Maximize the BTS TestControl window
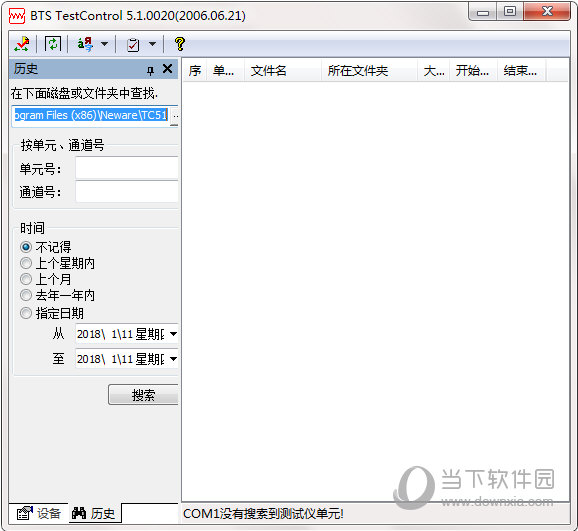Viewport: 578px width, 531px height. [509, 12]
